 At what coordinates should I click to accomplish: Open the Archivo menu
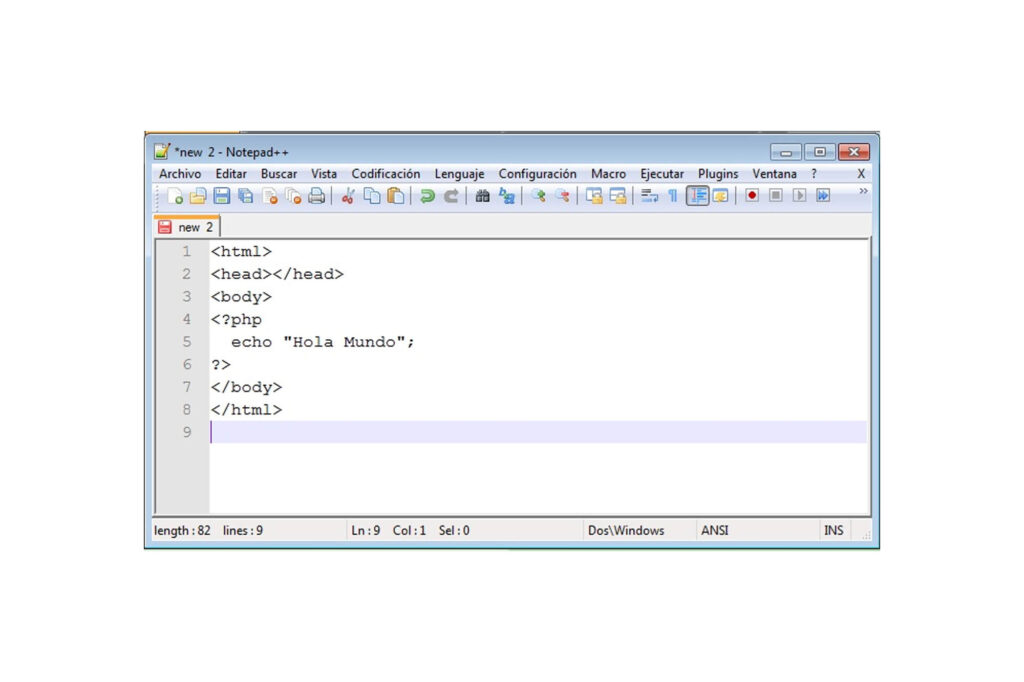(180, 174)
